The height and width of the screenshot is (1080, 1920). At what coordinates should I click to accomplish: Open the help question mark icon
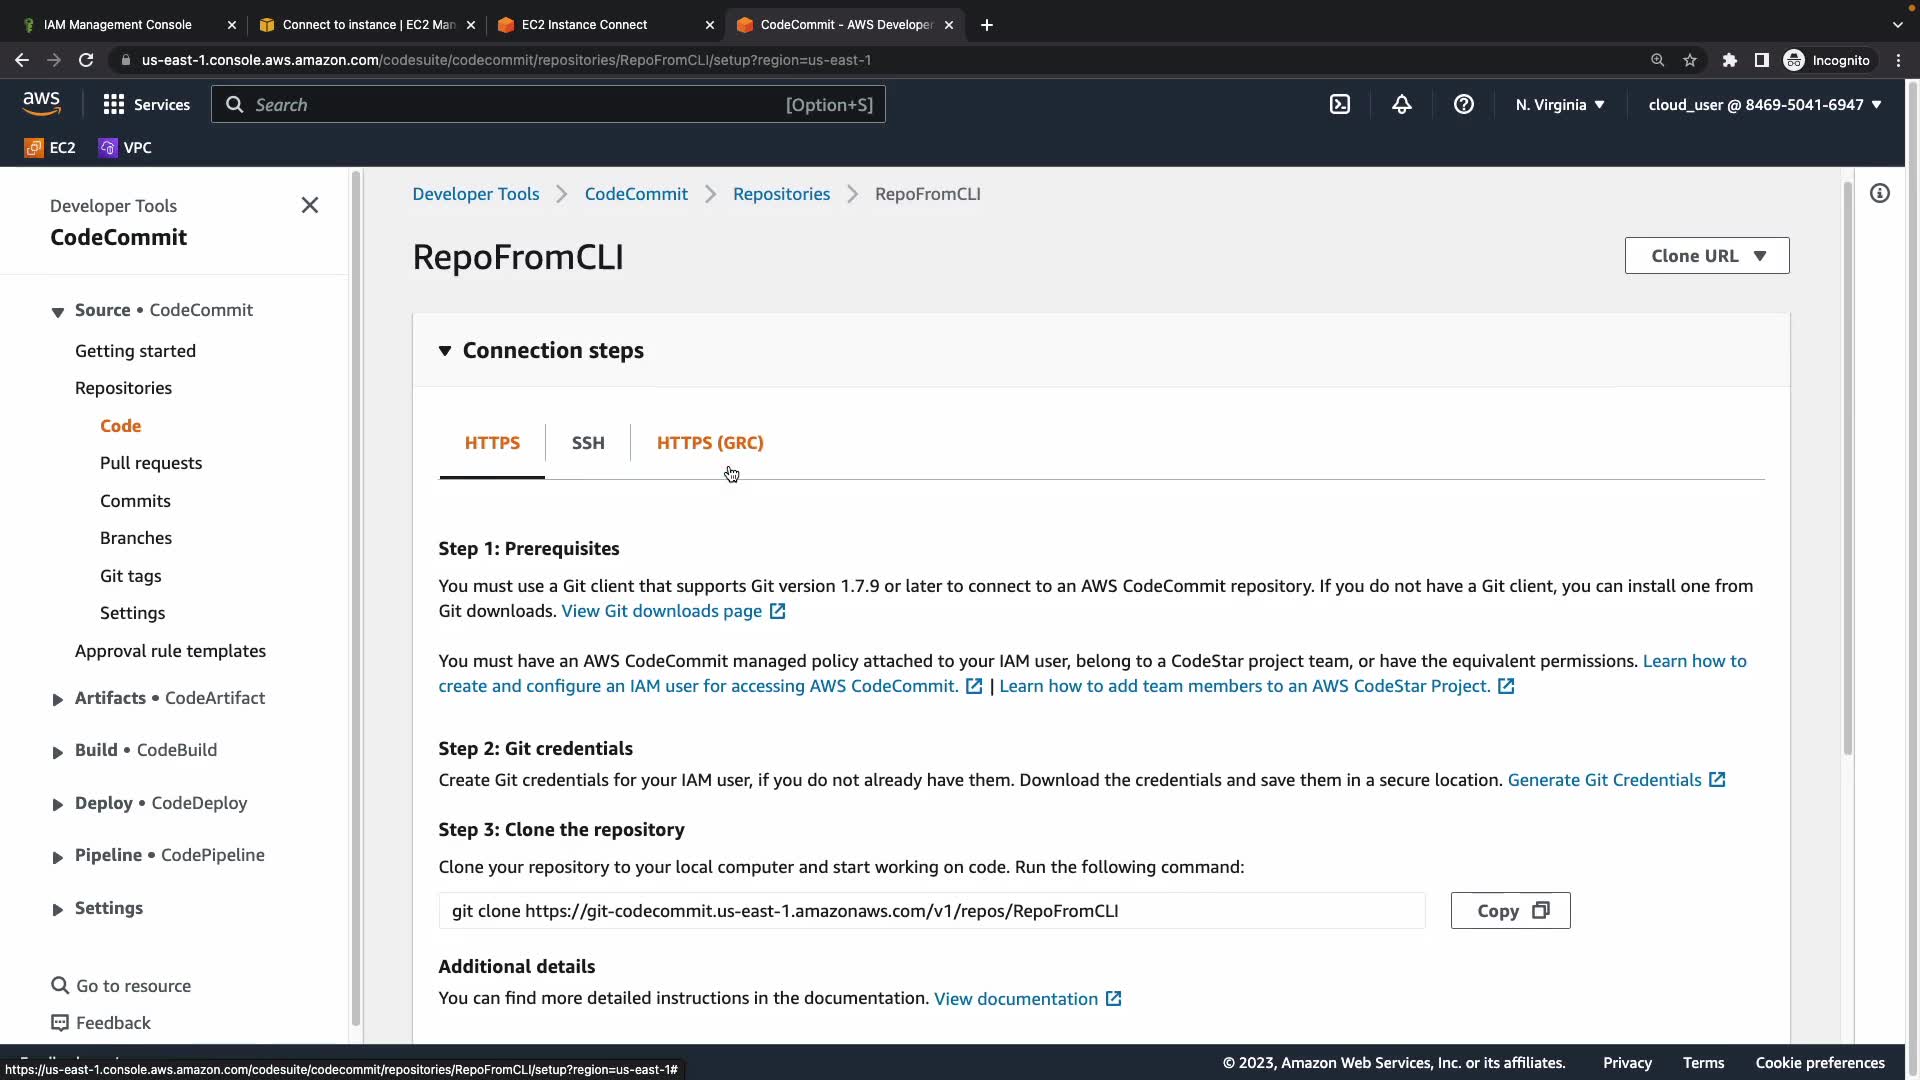point(1464,105)
